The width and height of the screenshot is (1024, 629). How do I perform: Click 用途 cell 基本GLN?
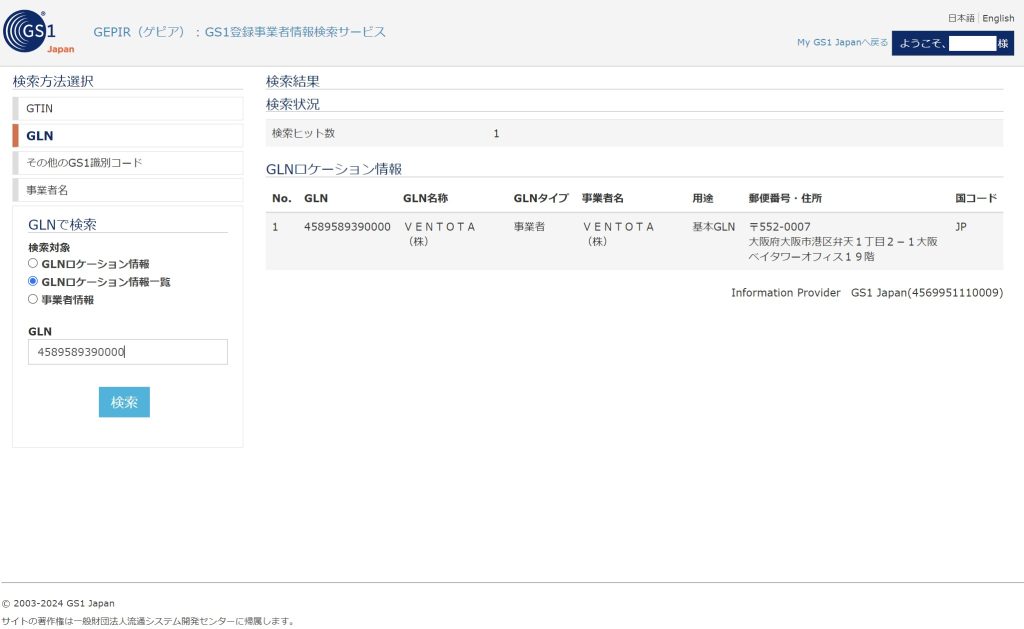tap(713, 227)
